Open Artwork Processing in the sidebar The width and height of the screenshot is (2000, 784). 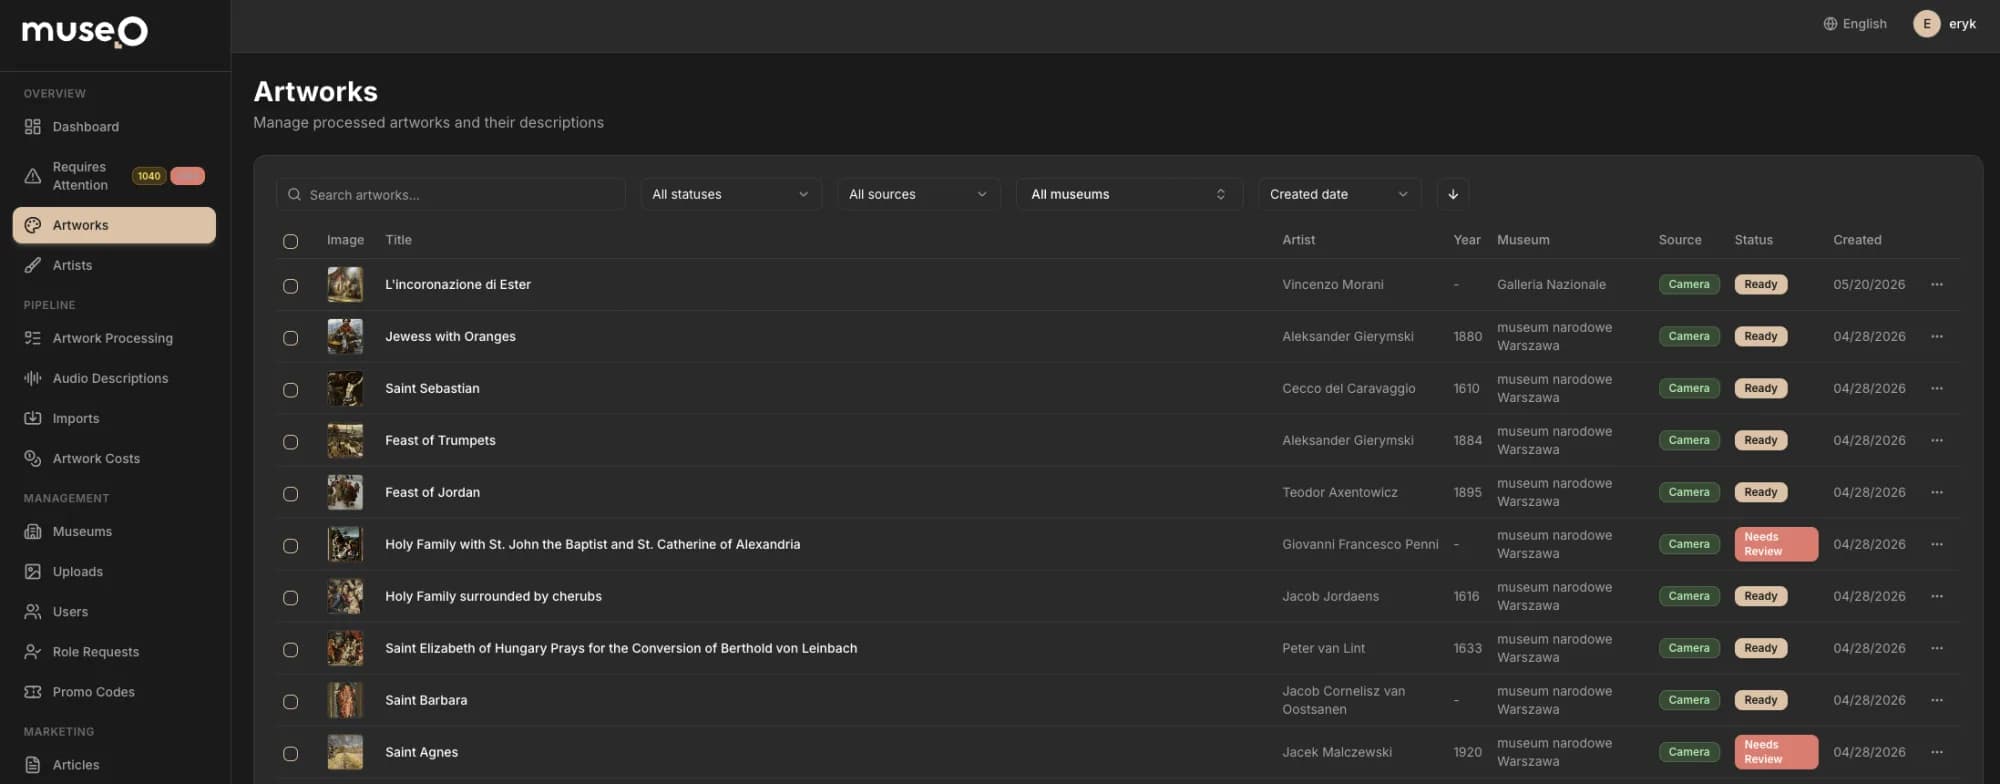click(x=114, y=338)
